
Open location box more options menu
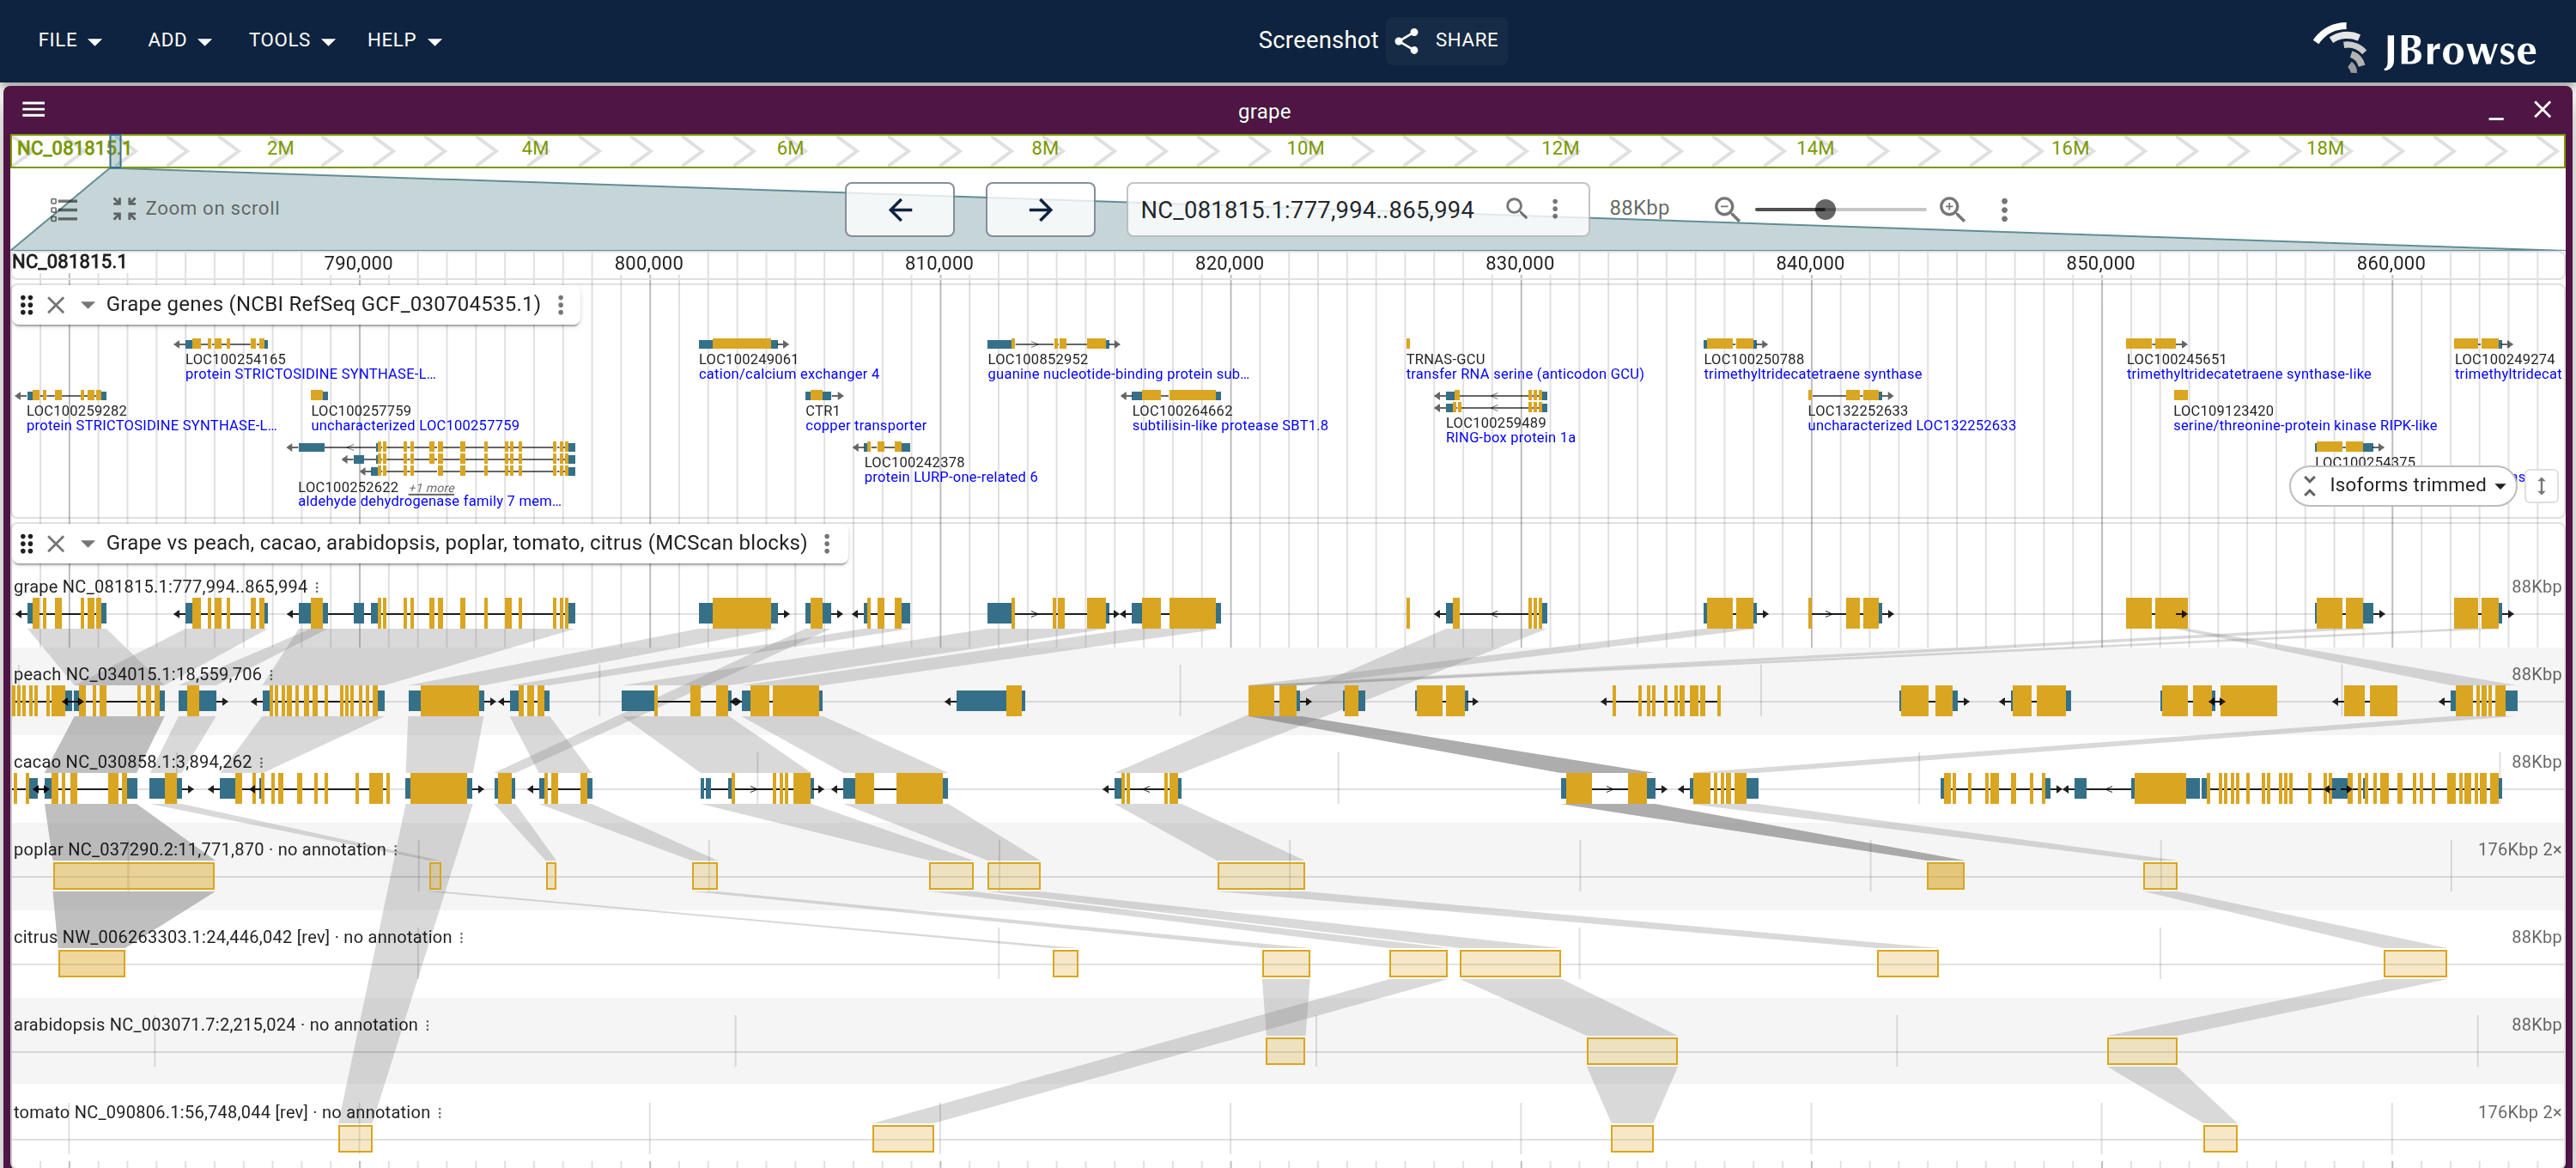point(1555,208)
